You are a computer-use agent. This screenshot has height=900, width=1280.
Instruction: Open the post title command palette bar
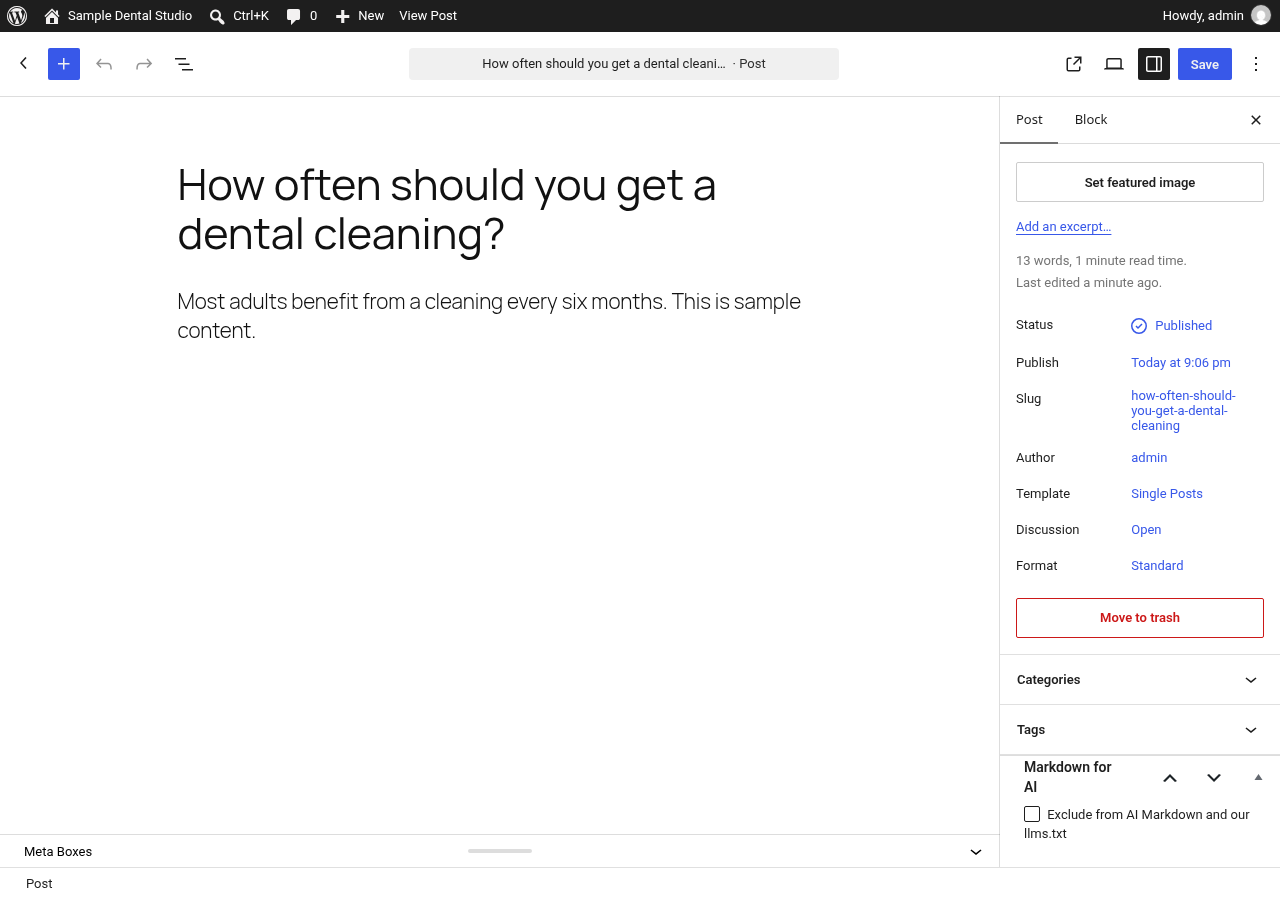624,64
